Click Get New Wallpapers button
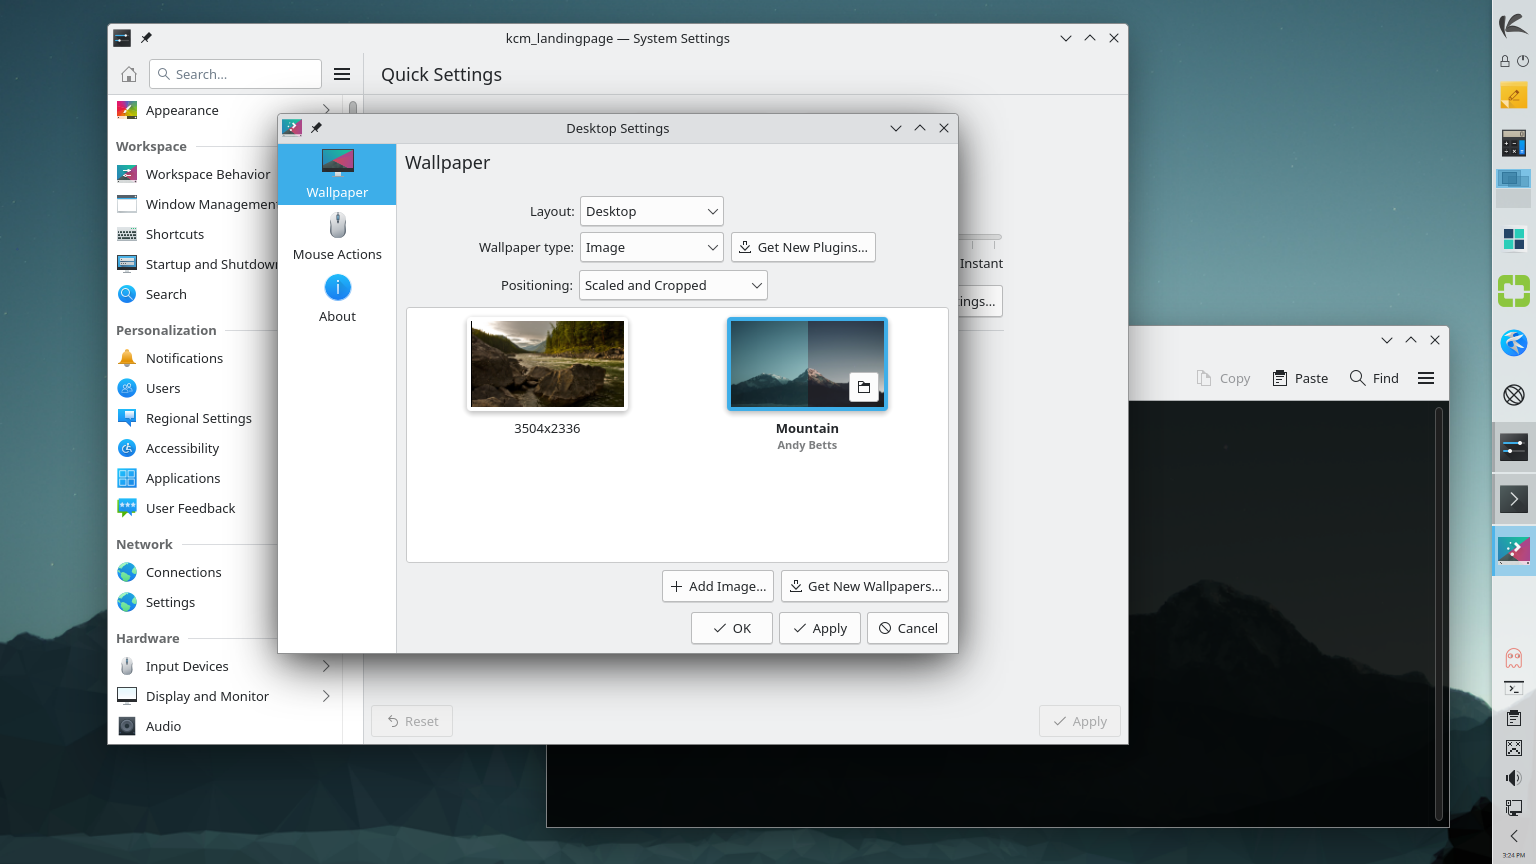1536x864 pixels. (x=865, y=586)
